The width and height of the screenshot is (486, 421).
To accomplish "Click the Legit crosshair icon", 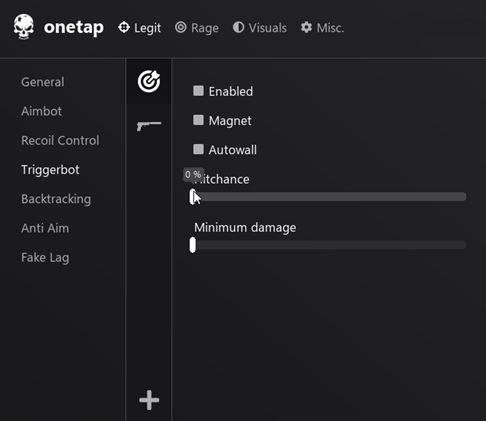I will [x=124, y=27].
